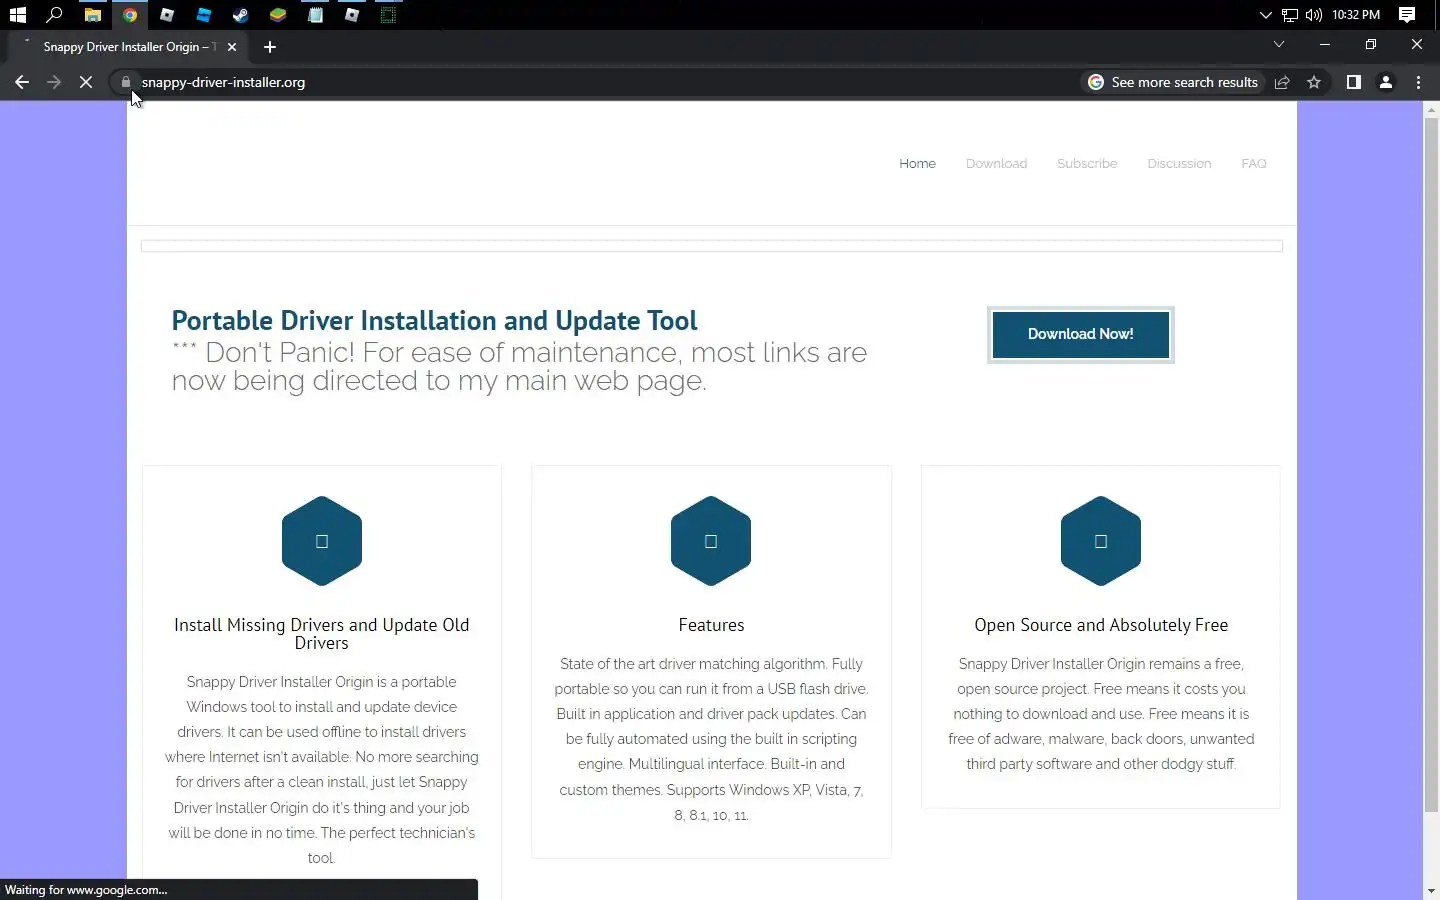The width and height of the screenshot is (1440, 900).
Task: Open the Windows notification center icon
Action: point(1407,15)
